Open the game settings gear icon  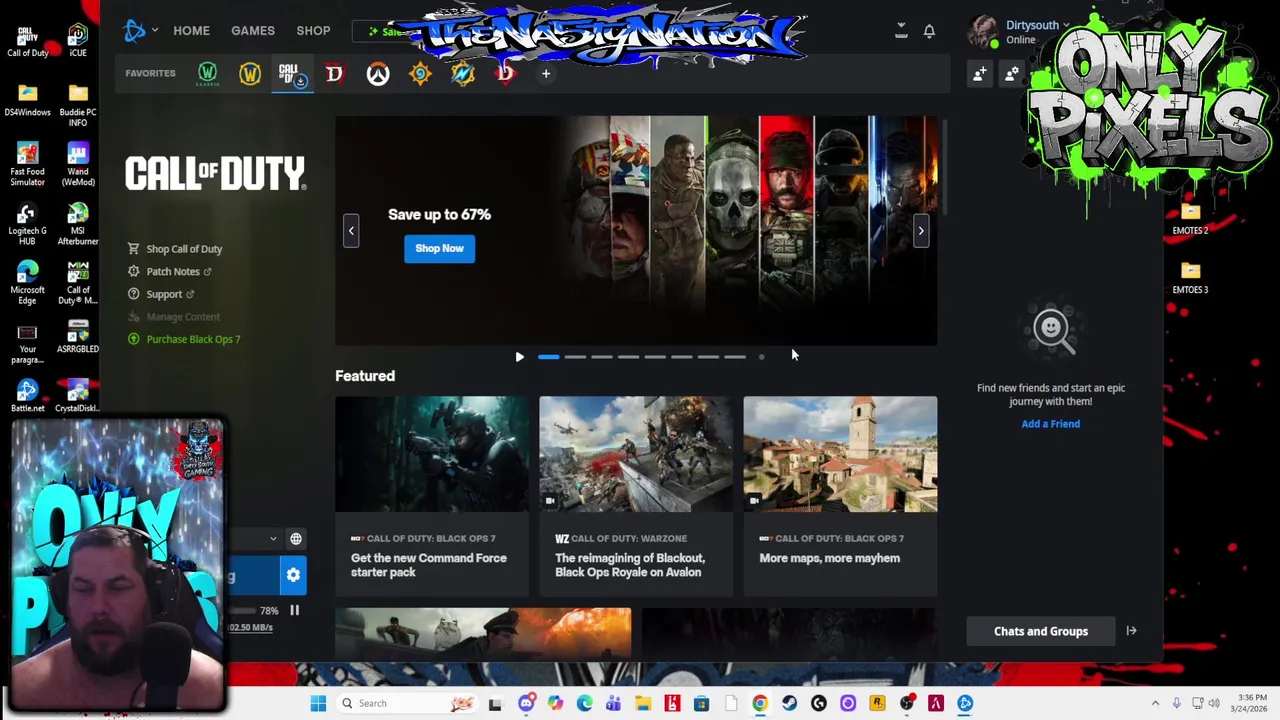(293, 575)
